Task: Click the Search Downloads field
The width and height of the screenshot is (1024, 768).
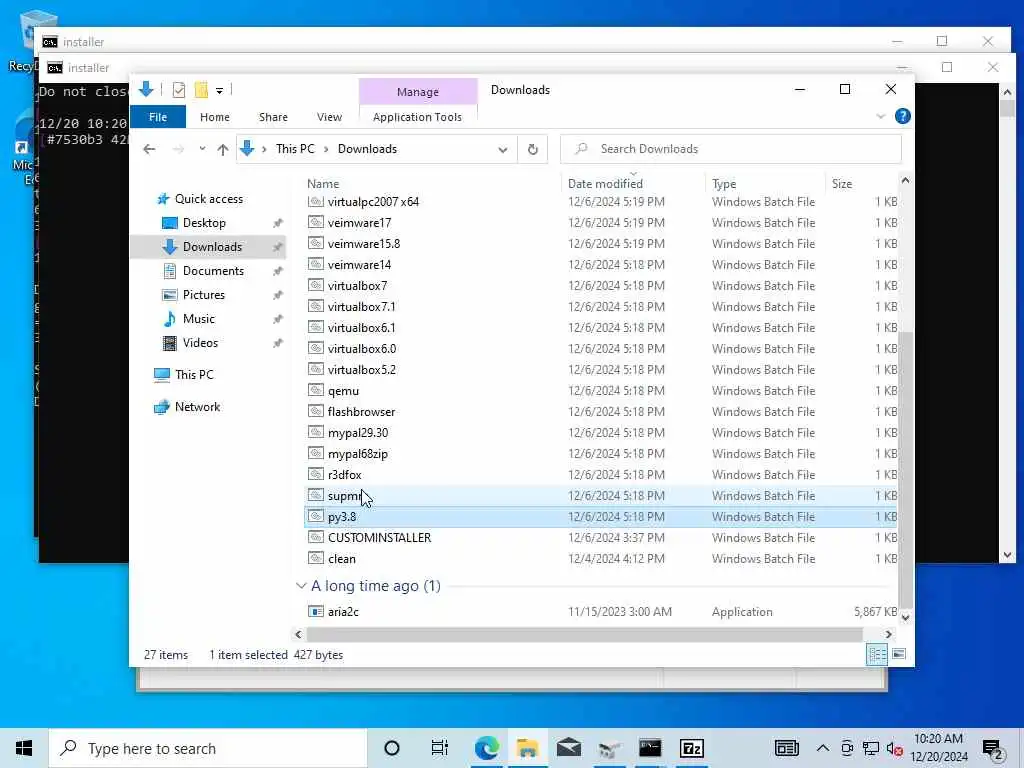Action: 731,149
